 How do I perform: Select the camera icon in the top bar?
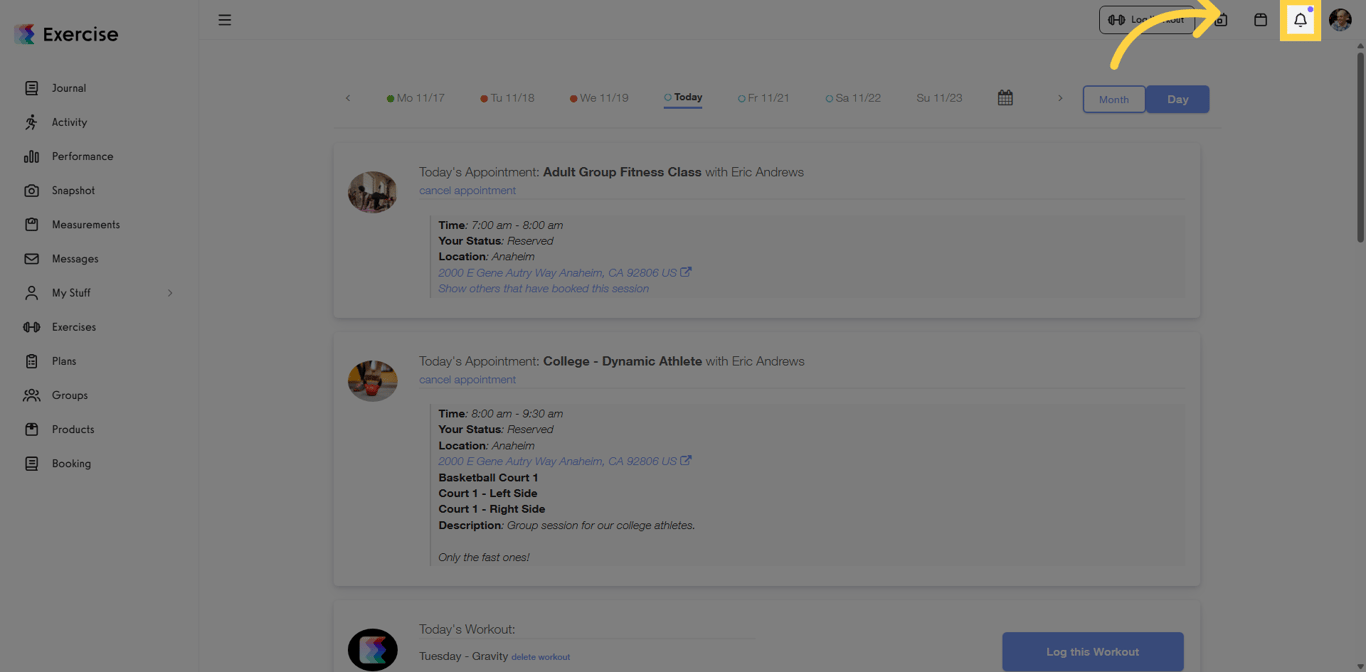click(1221, 19)
